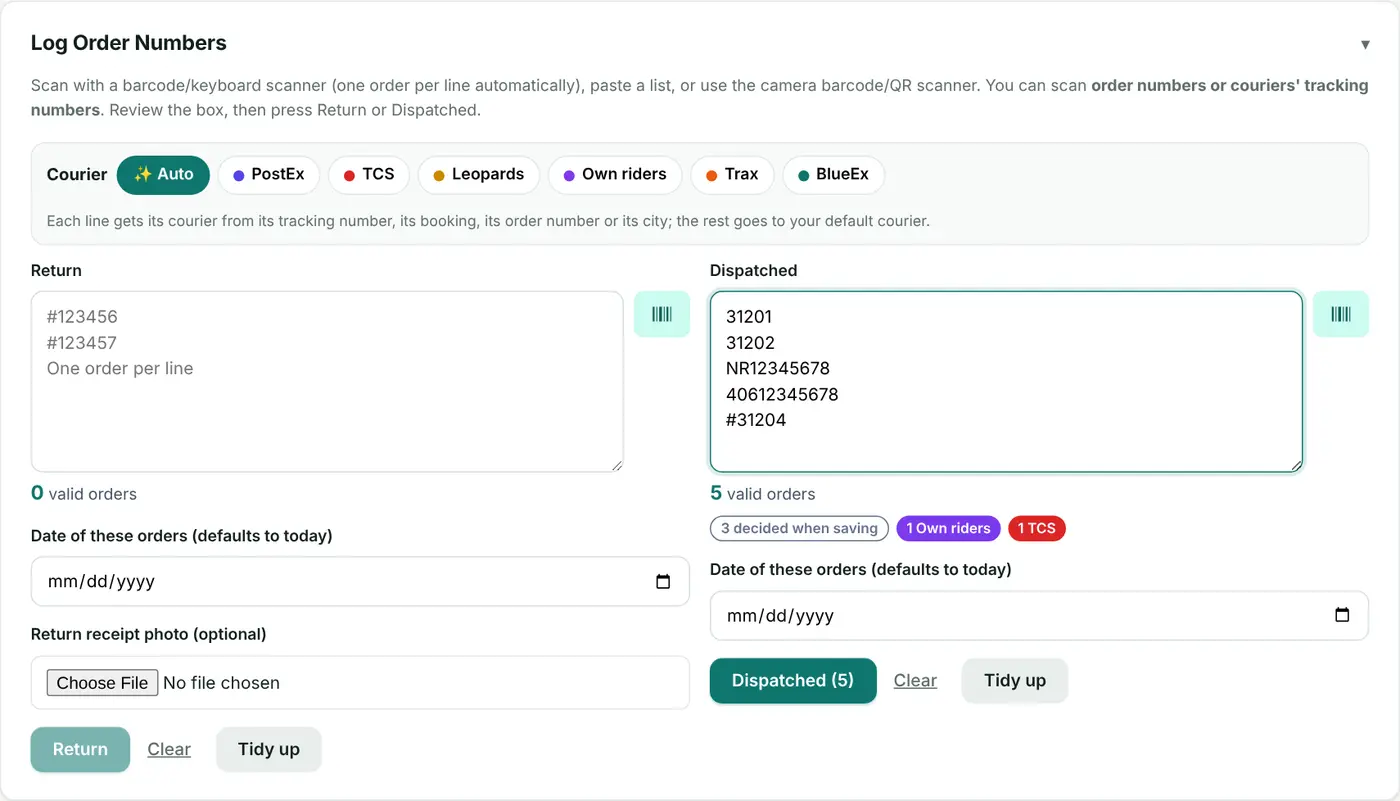Choose TCS as the courier
Image resolution: width=1400 pixels, height=801 pixels.
[x=369, y=175]
